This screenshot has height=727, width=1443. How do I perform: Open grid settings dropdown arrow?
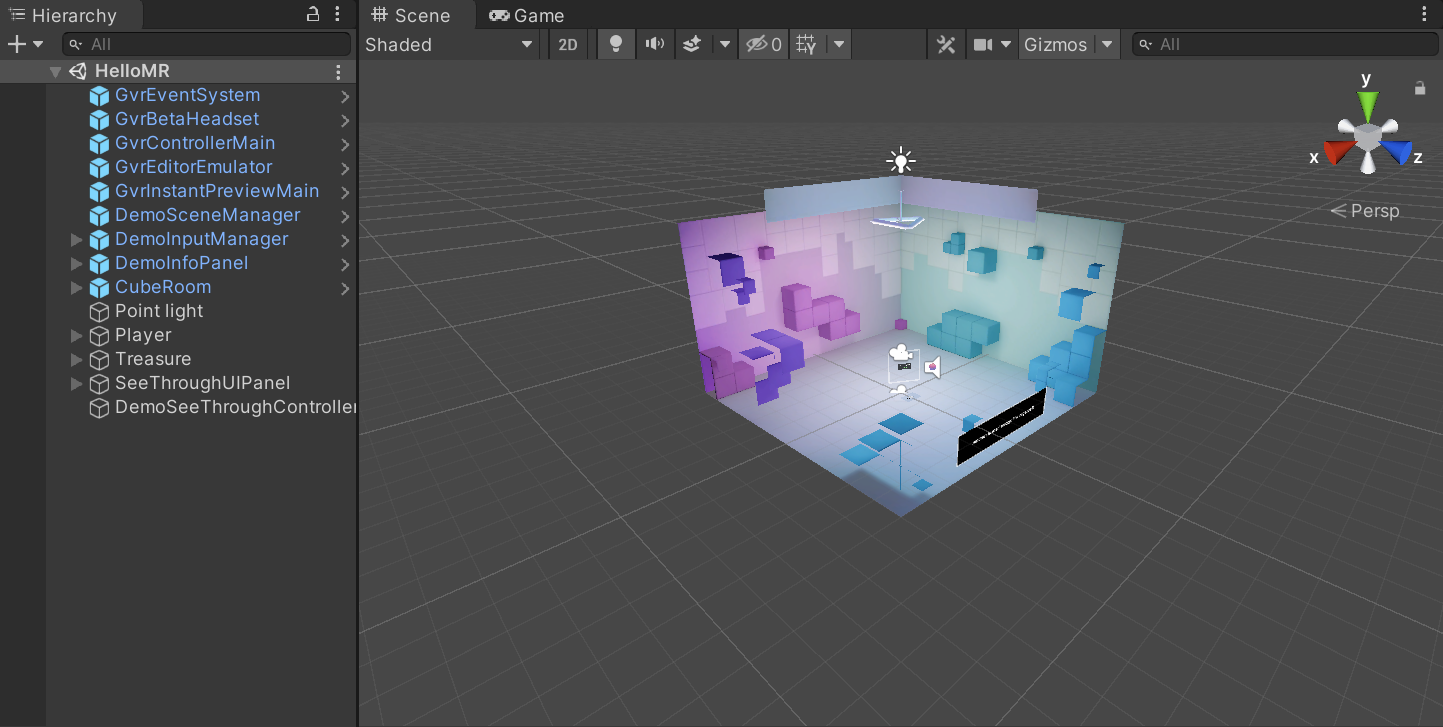point(839,45)
